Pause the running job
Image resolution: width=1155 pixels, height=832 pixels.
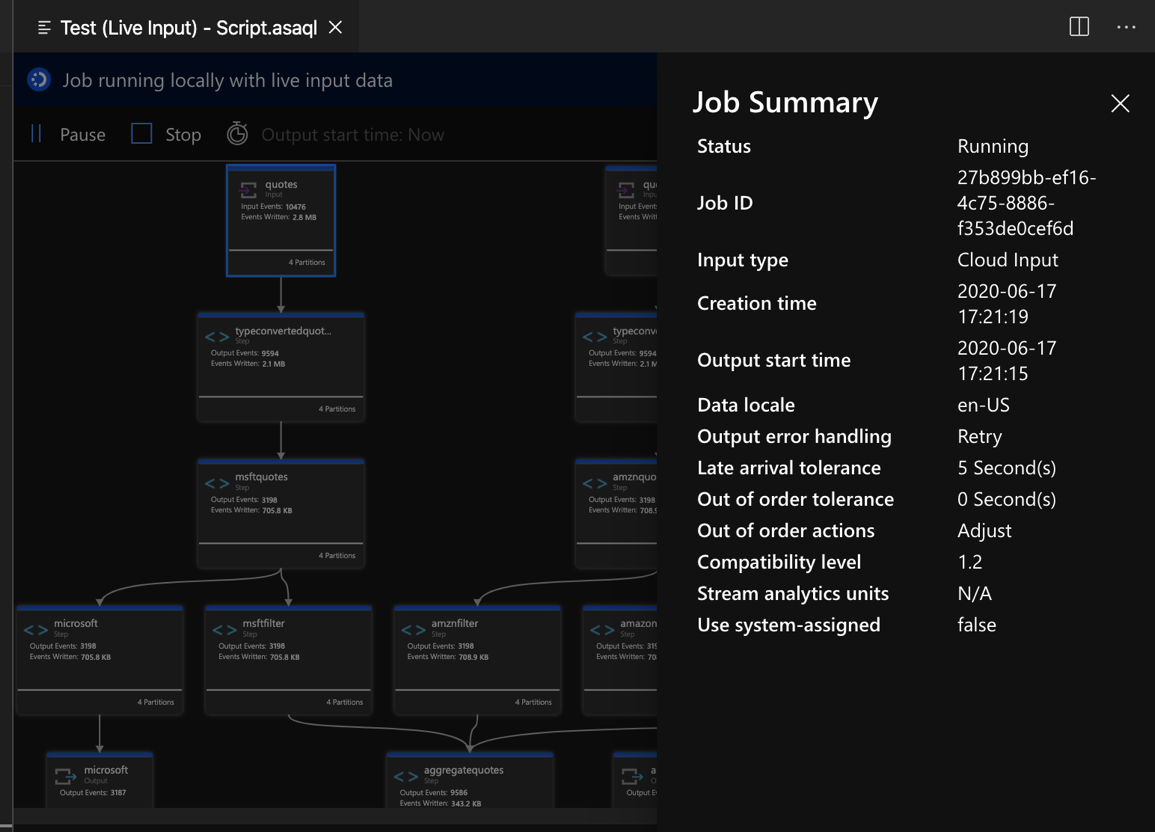[x=68, y=135]
